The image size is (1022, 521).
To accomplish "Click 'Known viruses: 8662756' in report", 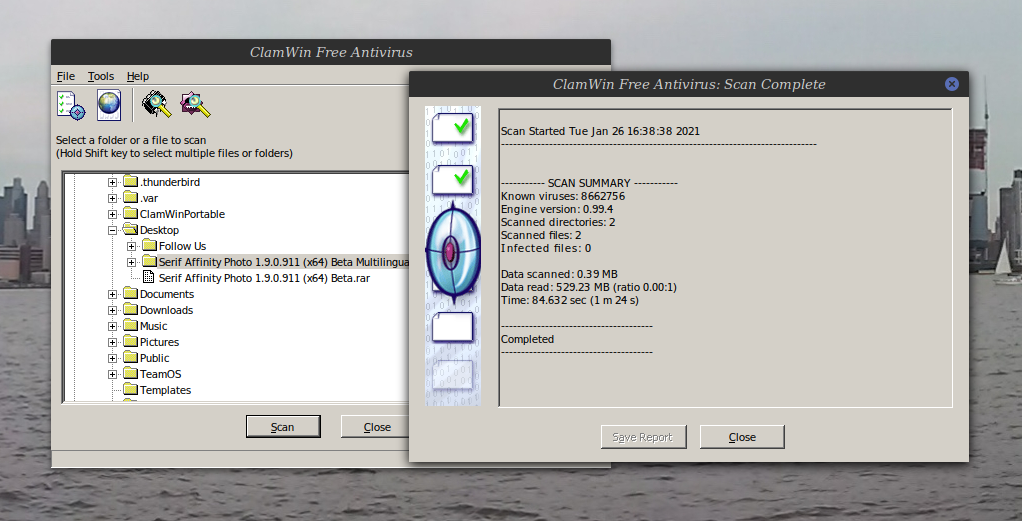I will tap(562, 196).
